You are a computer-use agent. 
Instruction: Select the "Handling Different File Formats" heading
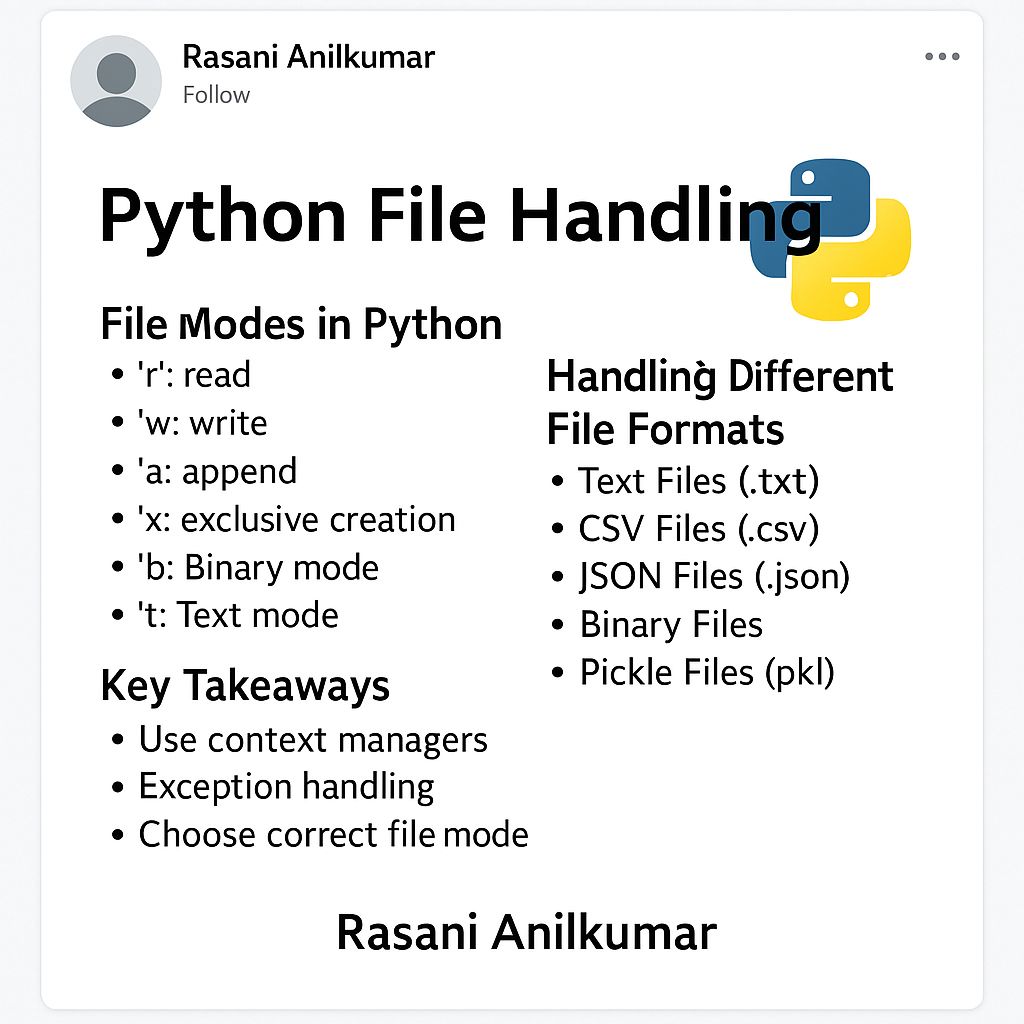(719, 403)
